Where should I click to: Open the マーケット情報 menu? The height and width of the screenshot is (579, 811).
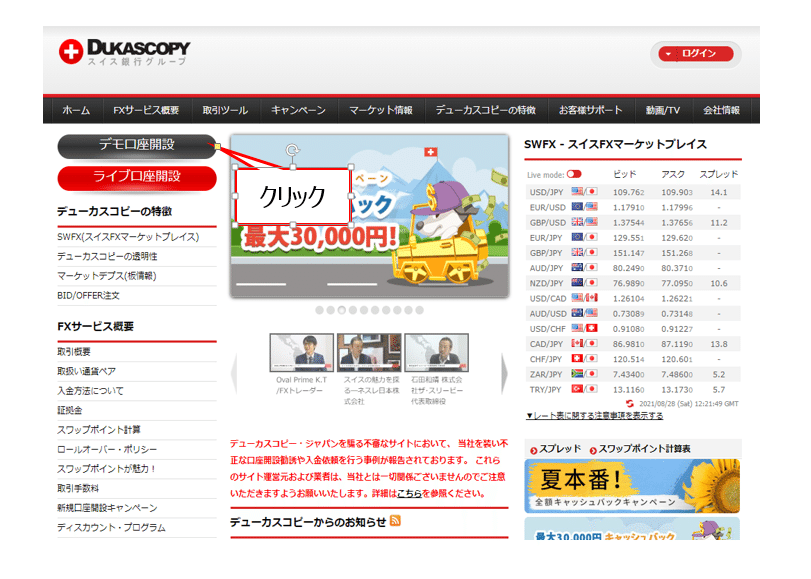pos(381,110)
